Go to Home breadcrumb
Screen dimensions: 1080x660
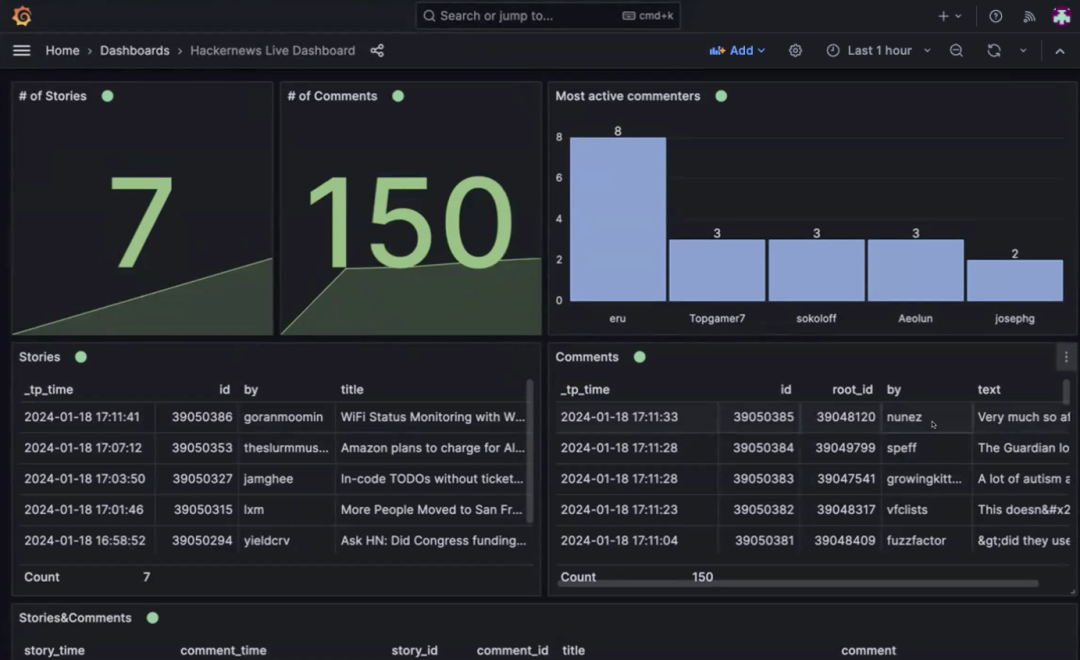pos(62,50)
